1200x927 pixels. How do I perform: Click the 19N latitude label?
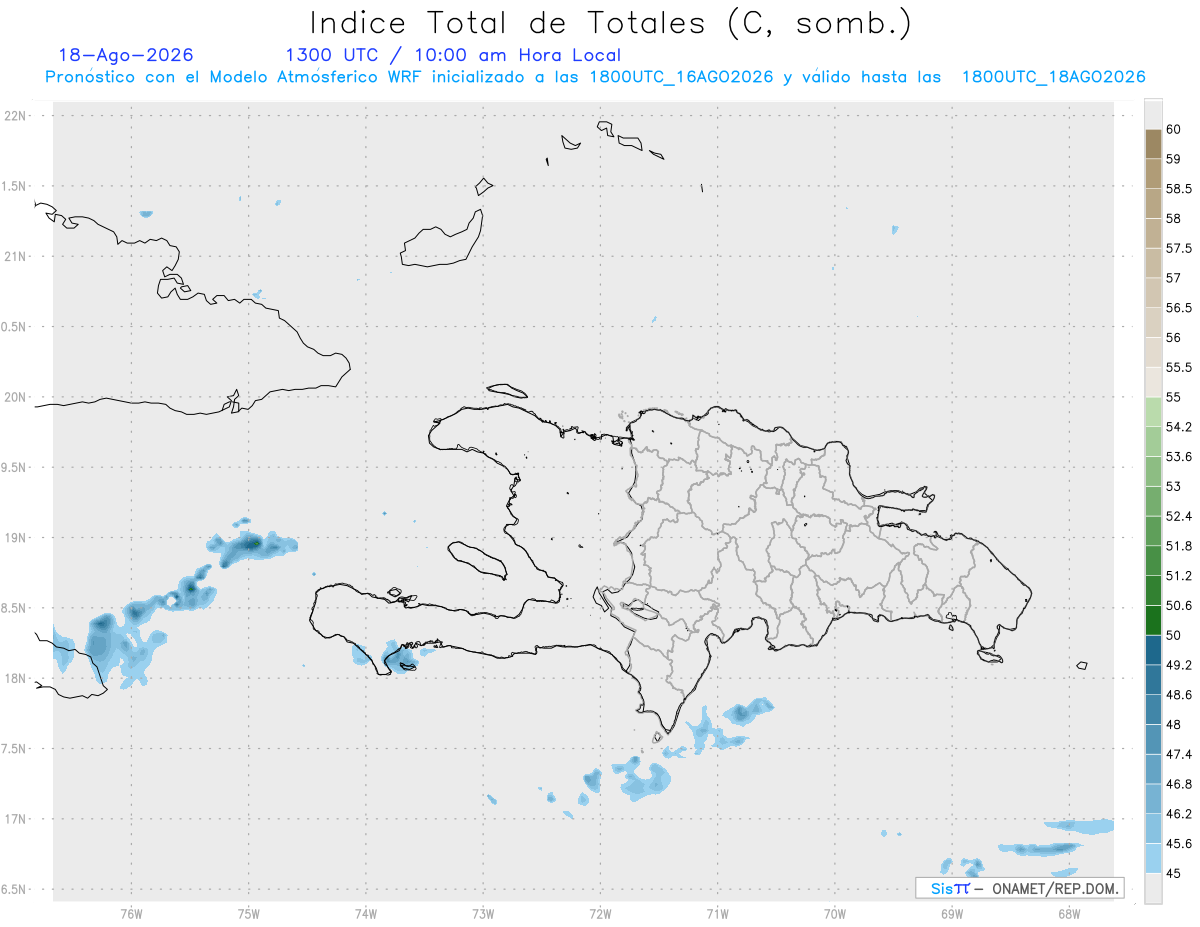tap(17, 538)
